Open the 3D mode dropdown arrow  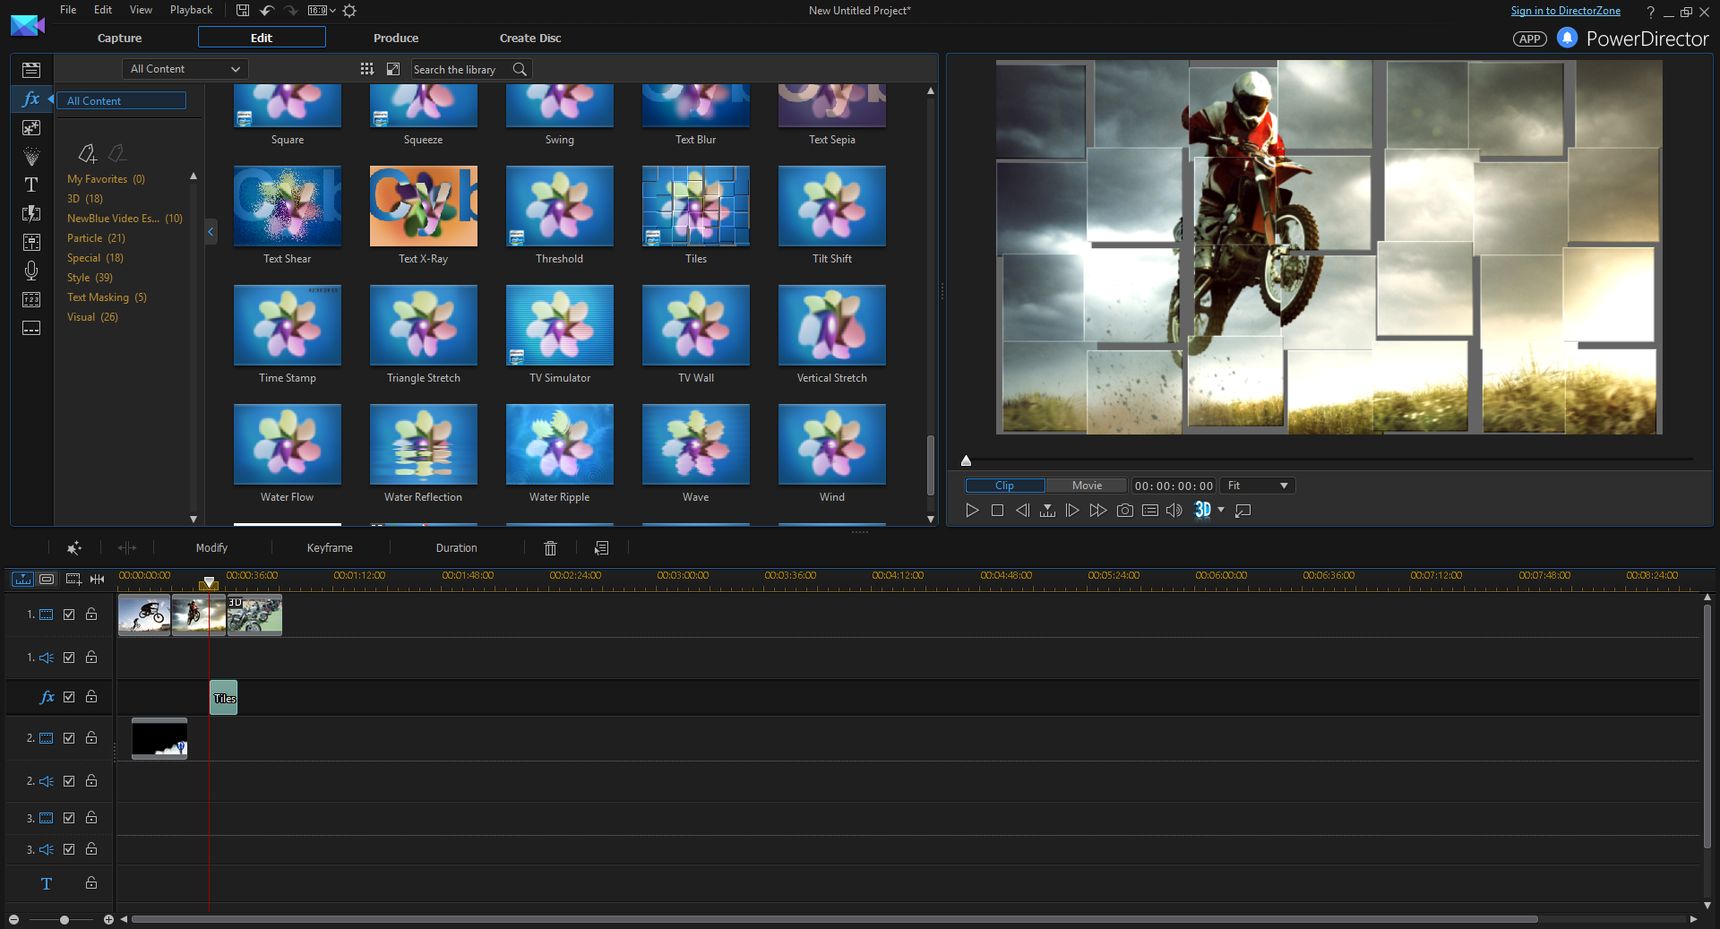click(x=1221, y=510)
